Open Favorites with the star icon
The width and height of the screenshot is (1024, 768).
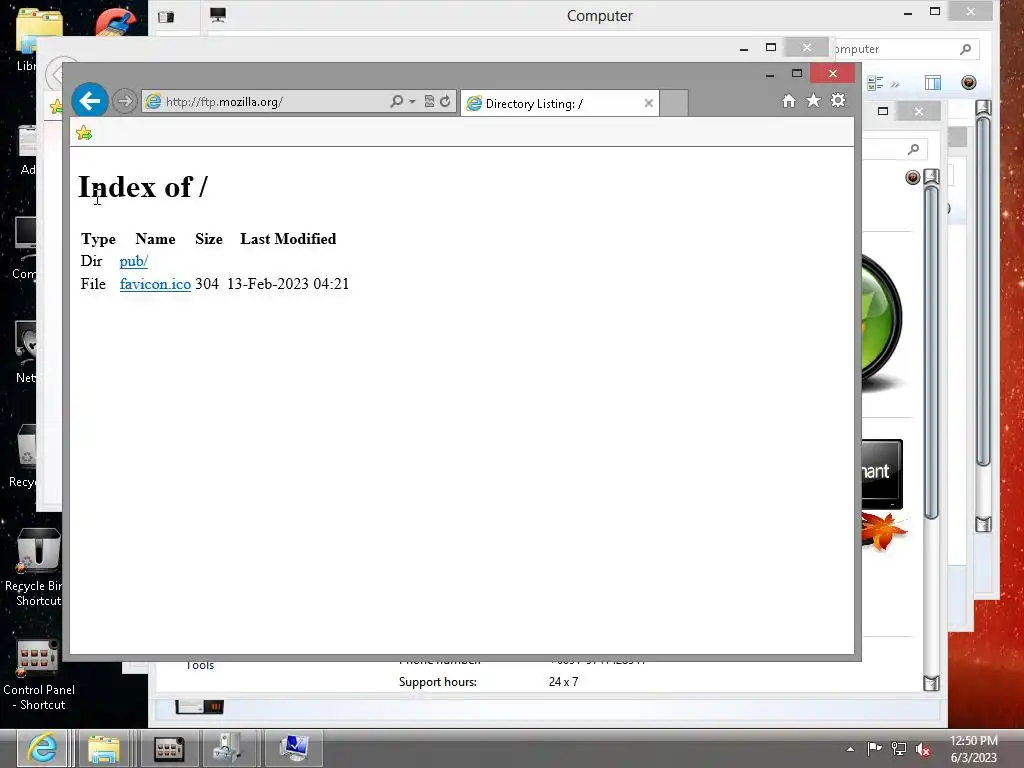tap(813, 101)
